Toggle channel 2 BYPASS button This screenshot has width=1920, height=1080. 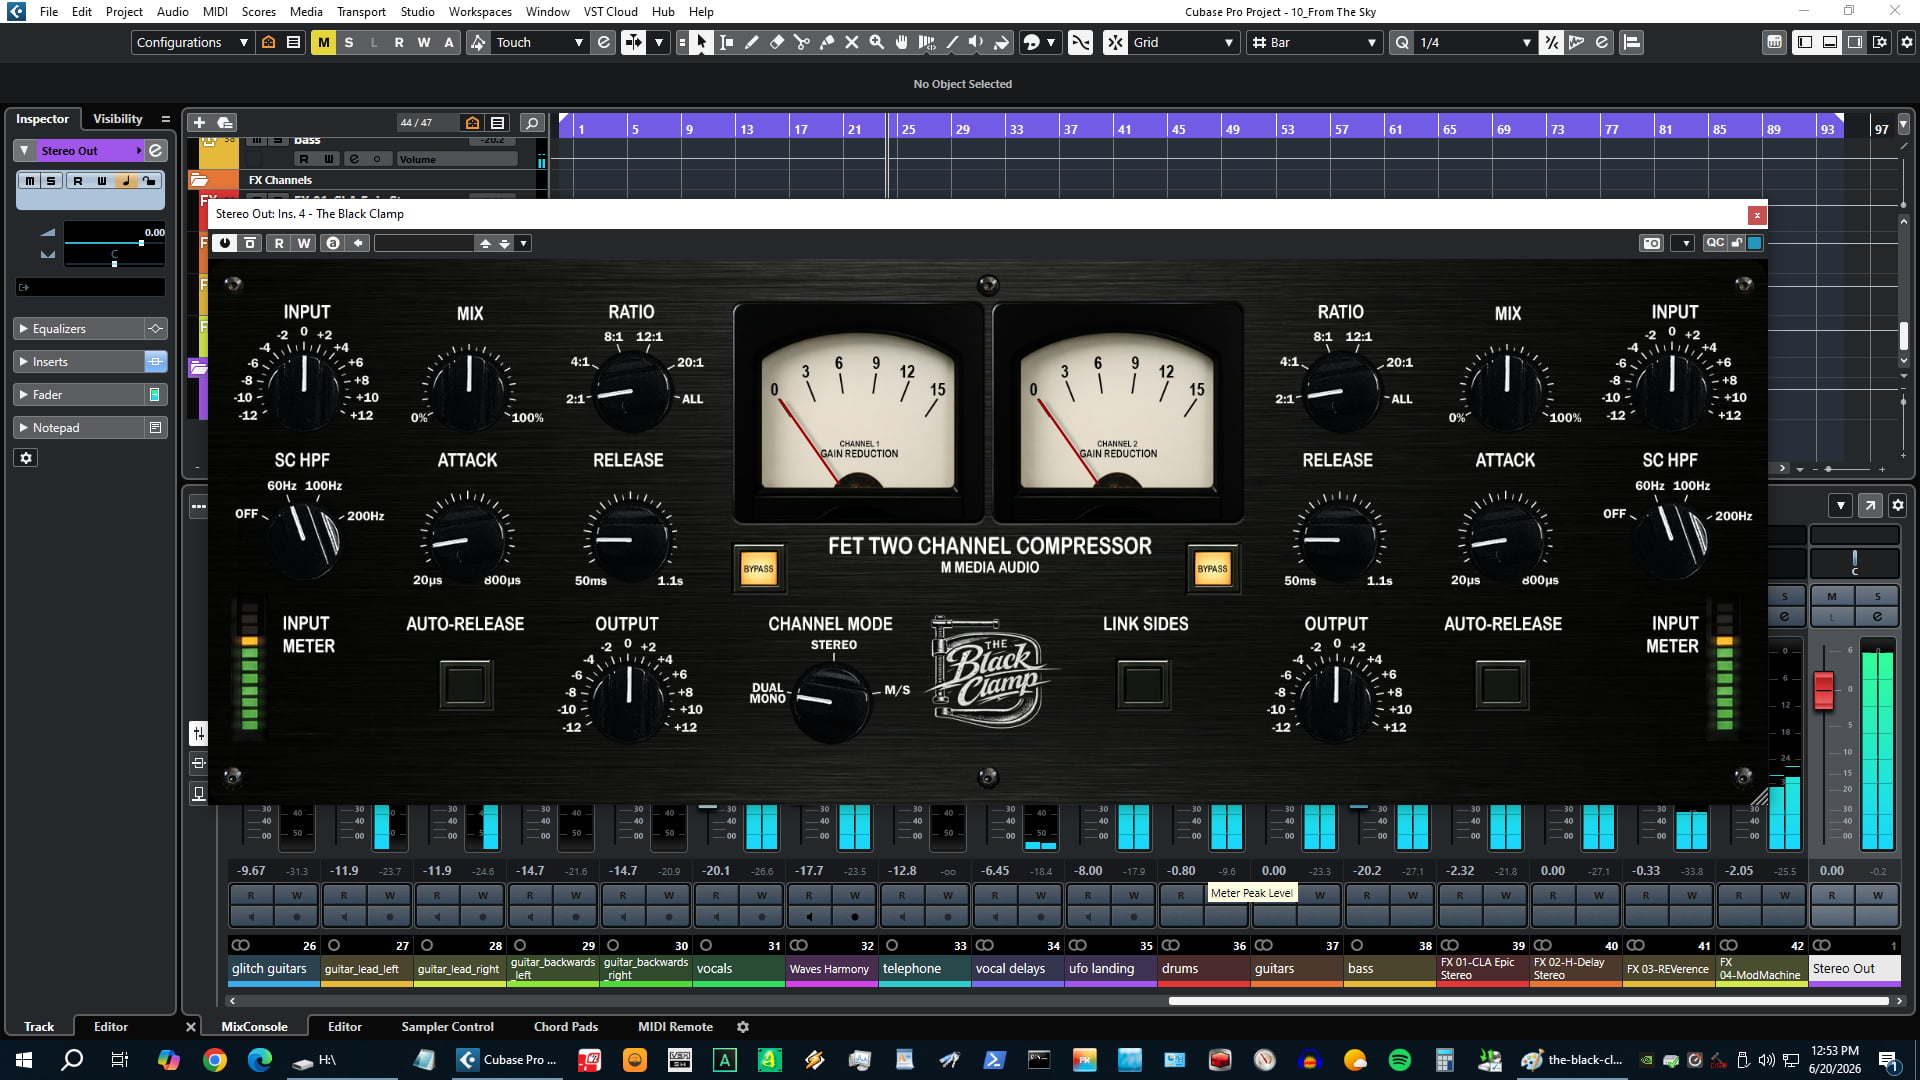pyautogui.click(x=1212, y=569)
